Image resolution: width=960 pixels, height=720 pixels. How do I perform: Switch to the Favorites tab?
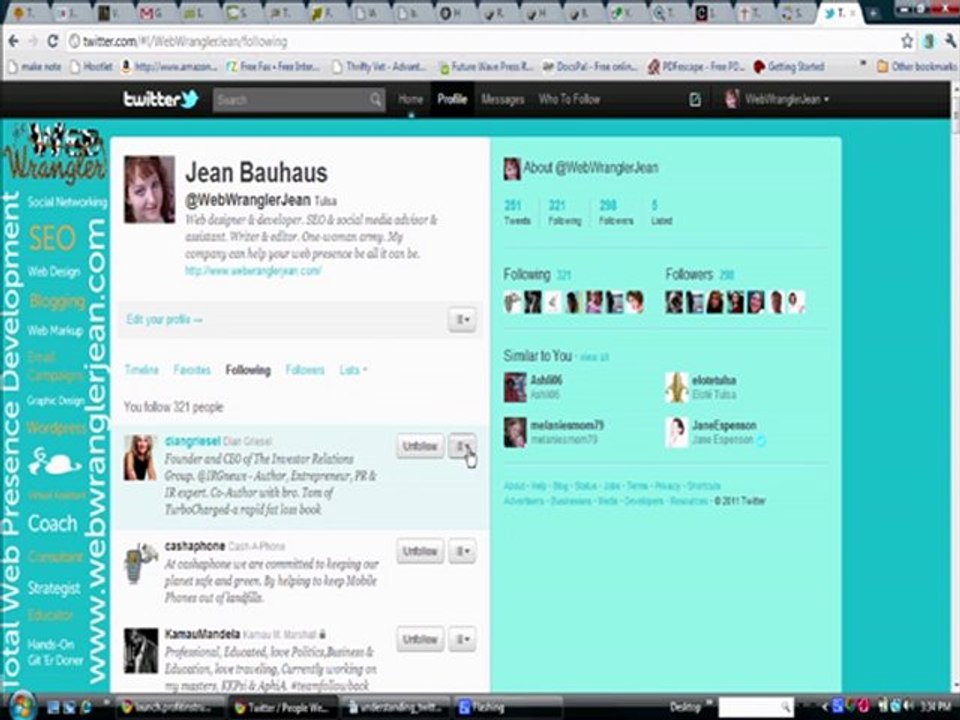click(x=192, y=370)
